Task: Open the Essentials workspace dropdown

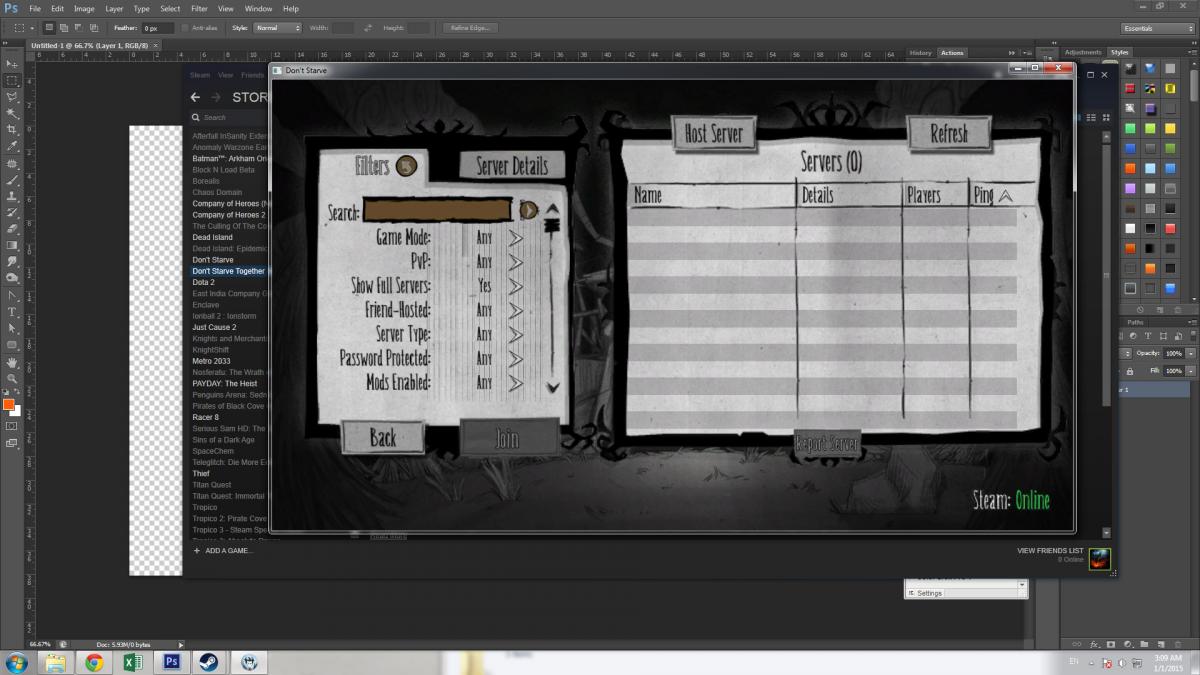Action: click(1157, 28)
